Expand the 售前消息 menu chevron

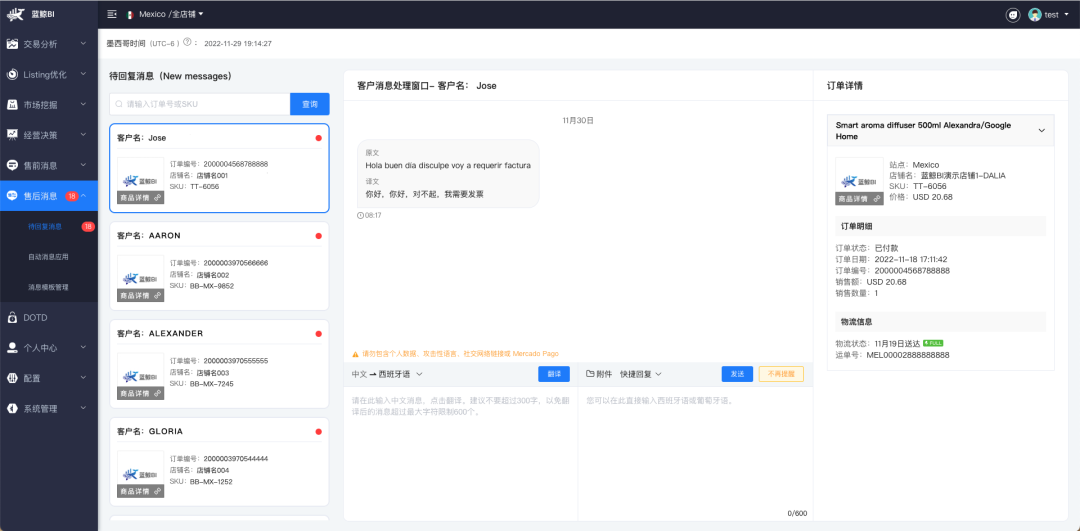(x=83, y=165)
